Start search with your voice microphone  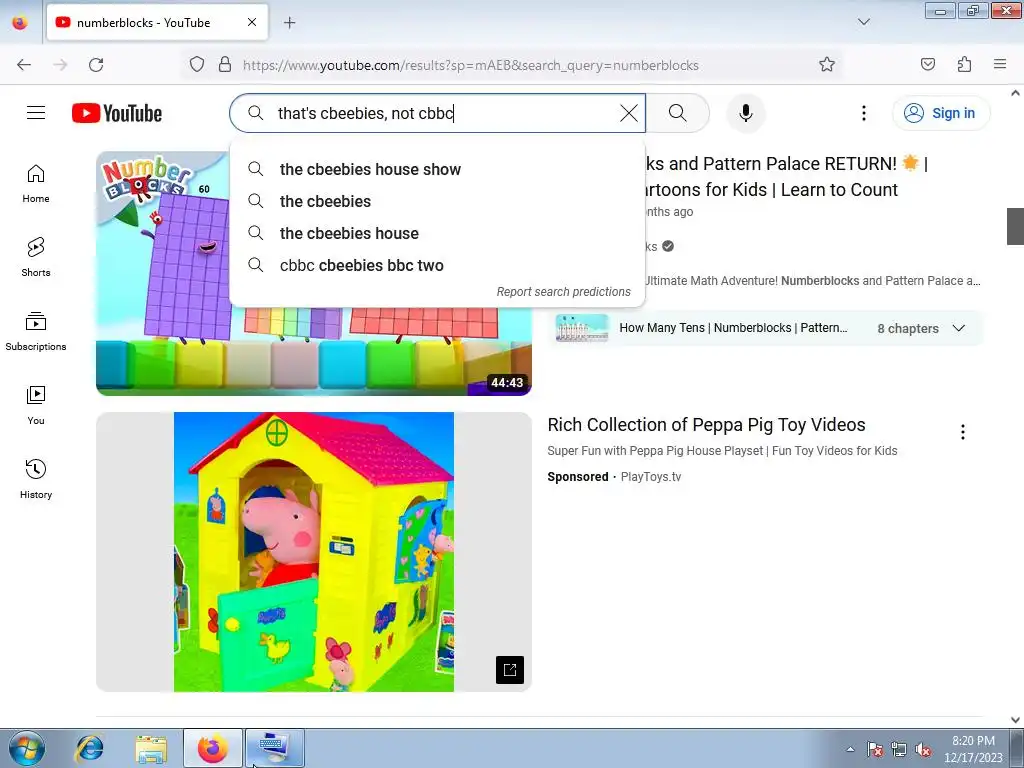tap(745, 113)
